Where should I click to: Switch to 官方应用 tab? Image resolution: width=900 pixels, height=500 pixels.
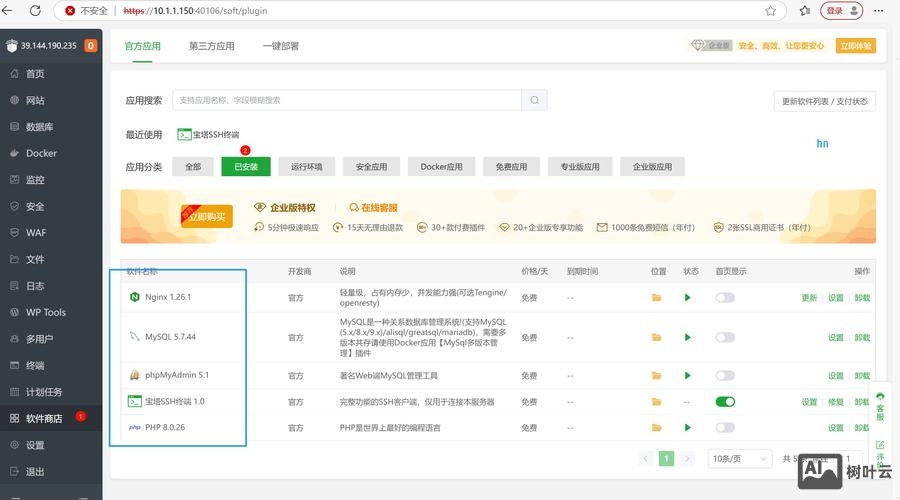click(142, 46)
